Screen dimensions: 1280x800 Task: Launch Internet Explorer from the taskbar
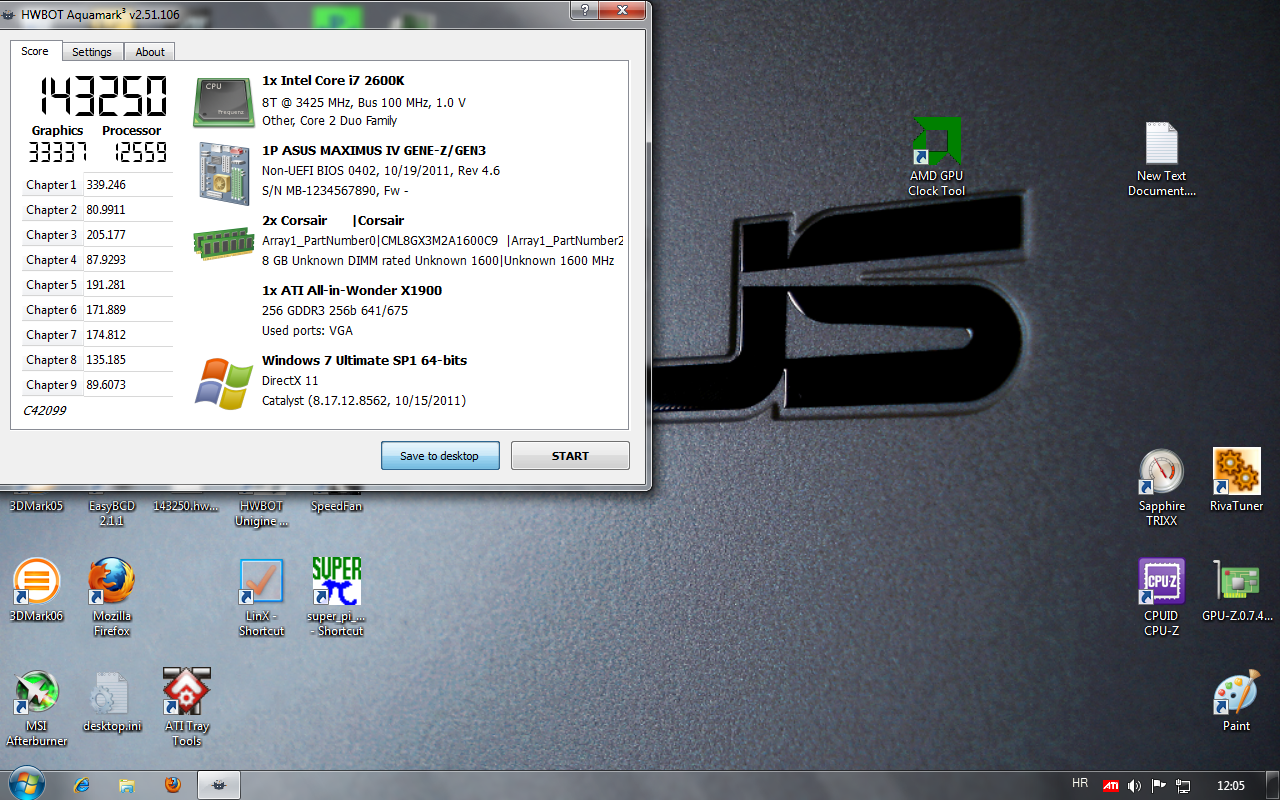[x=83, y=785]
